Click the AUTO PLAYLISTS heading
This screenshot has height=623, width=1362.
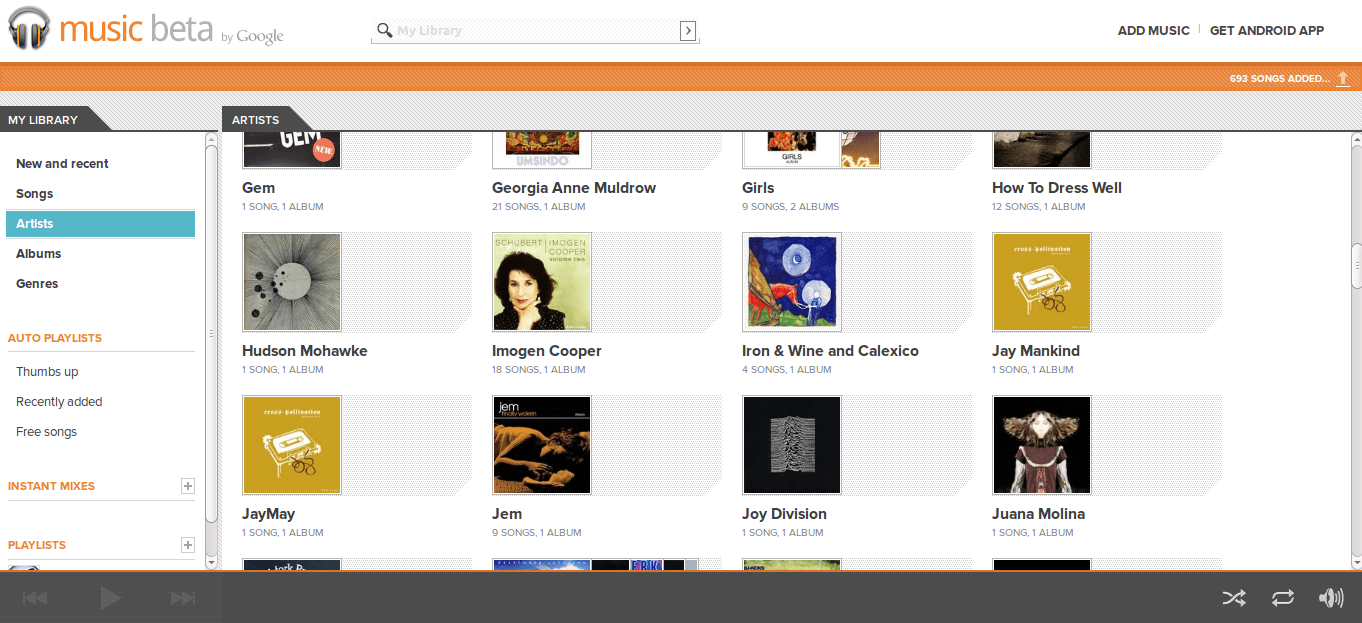pyautogui.click(x=55, y=338)
